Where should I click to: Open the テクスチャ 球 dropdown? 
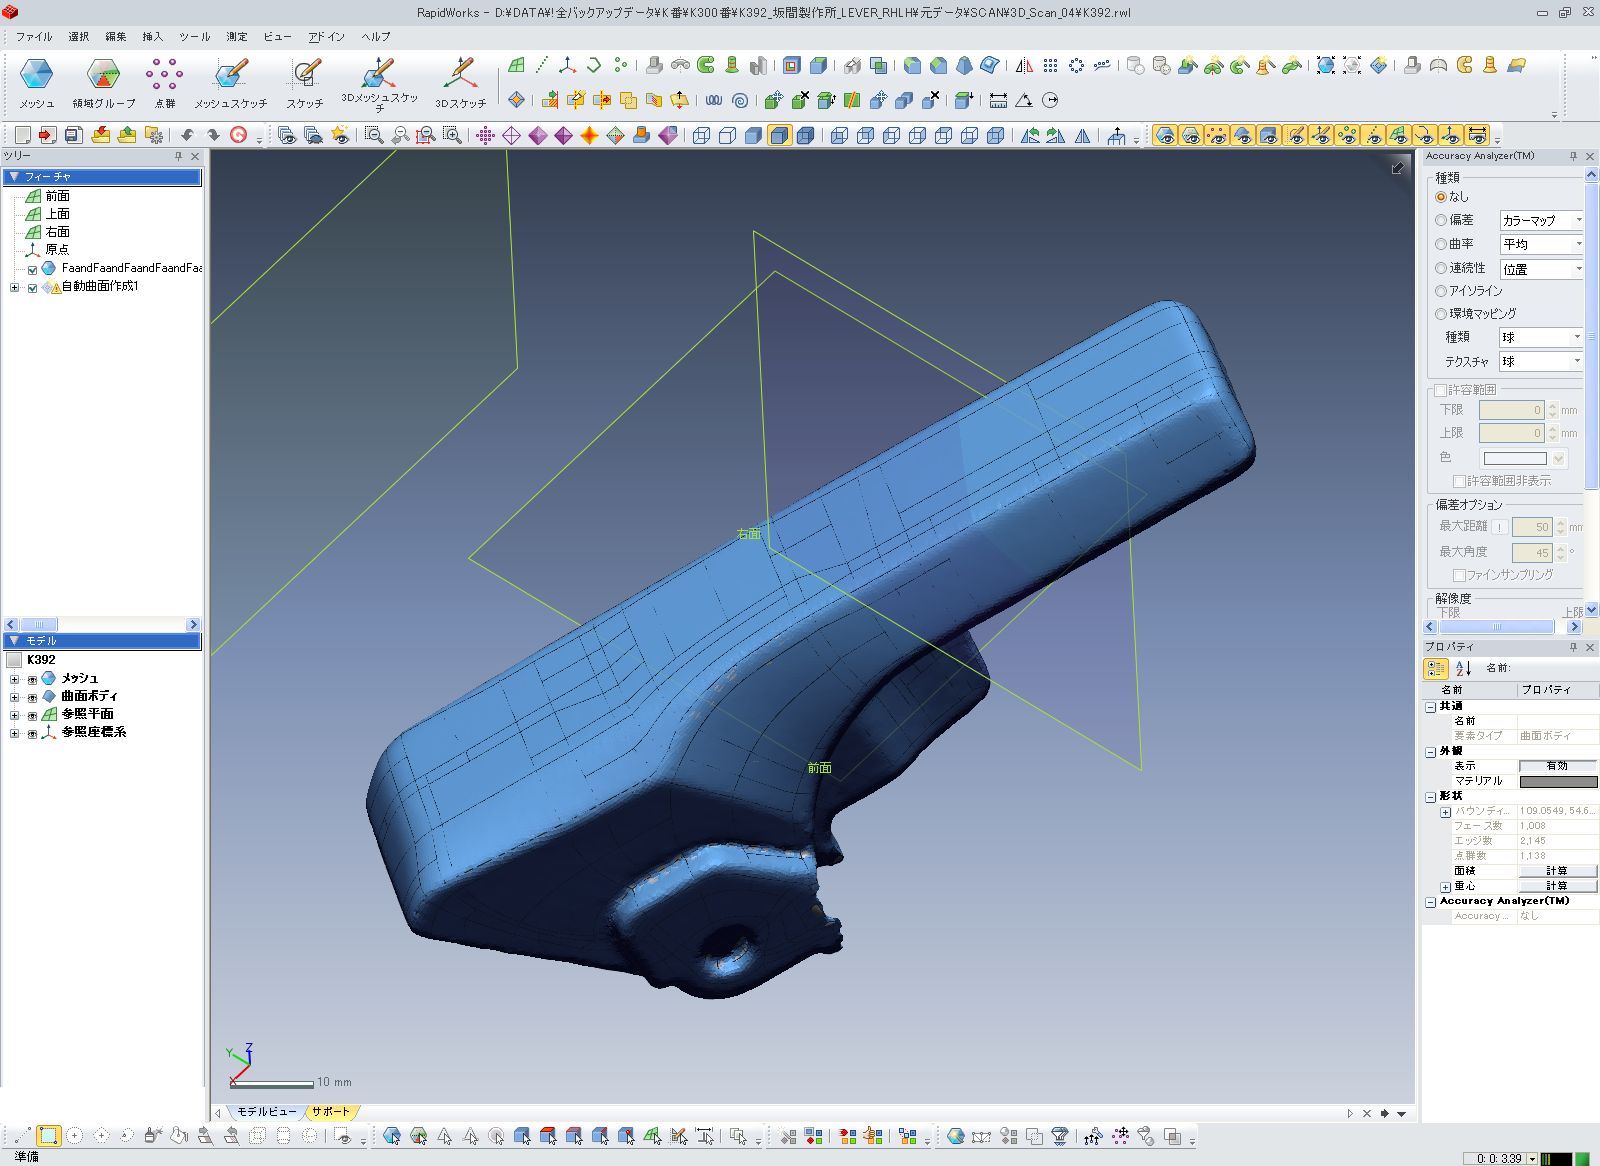click(1541, 361)
